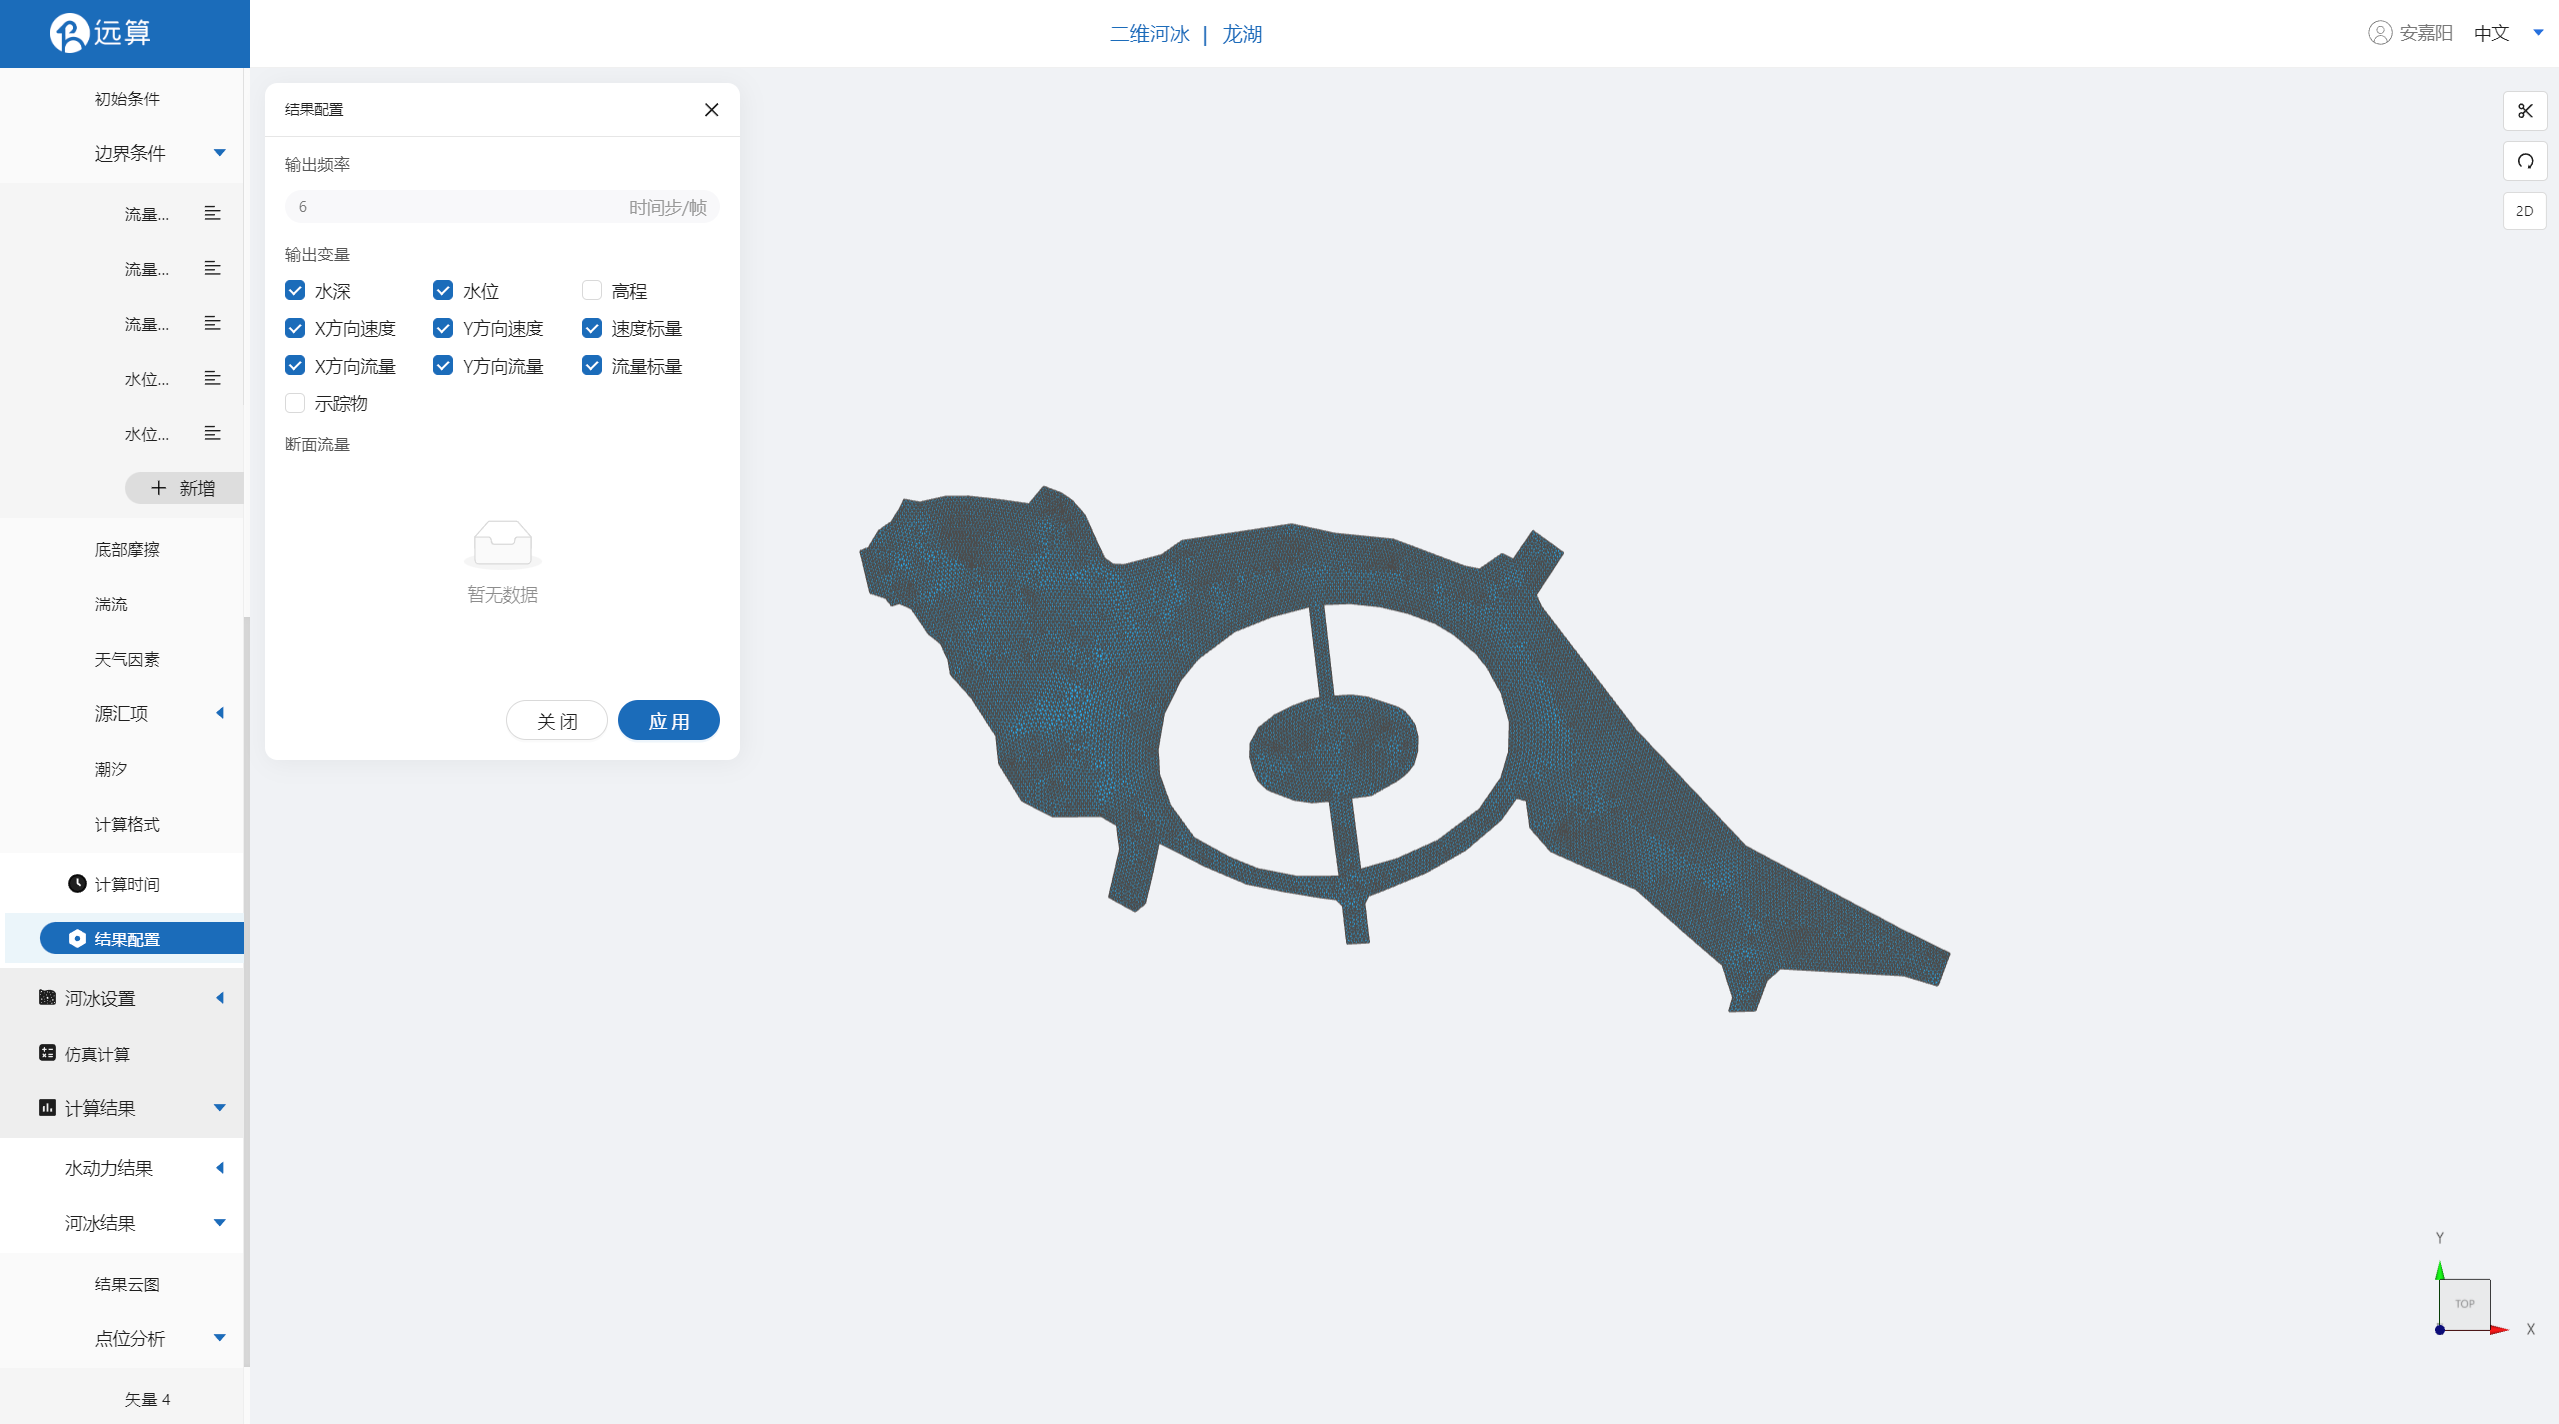The height and width of the screenshot is (1424, 2559).
Task: Collapse the 边界条件 section arrow
Action: click(220, 153)
